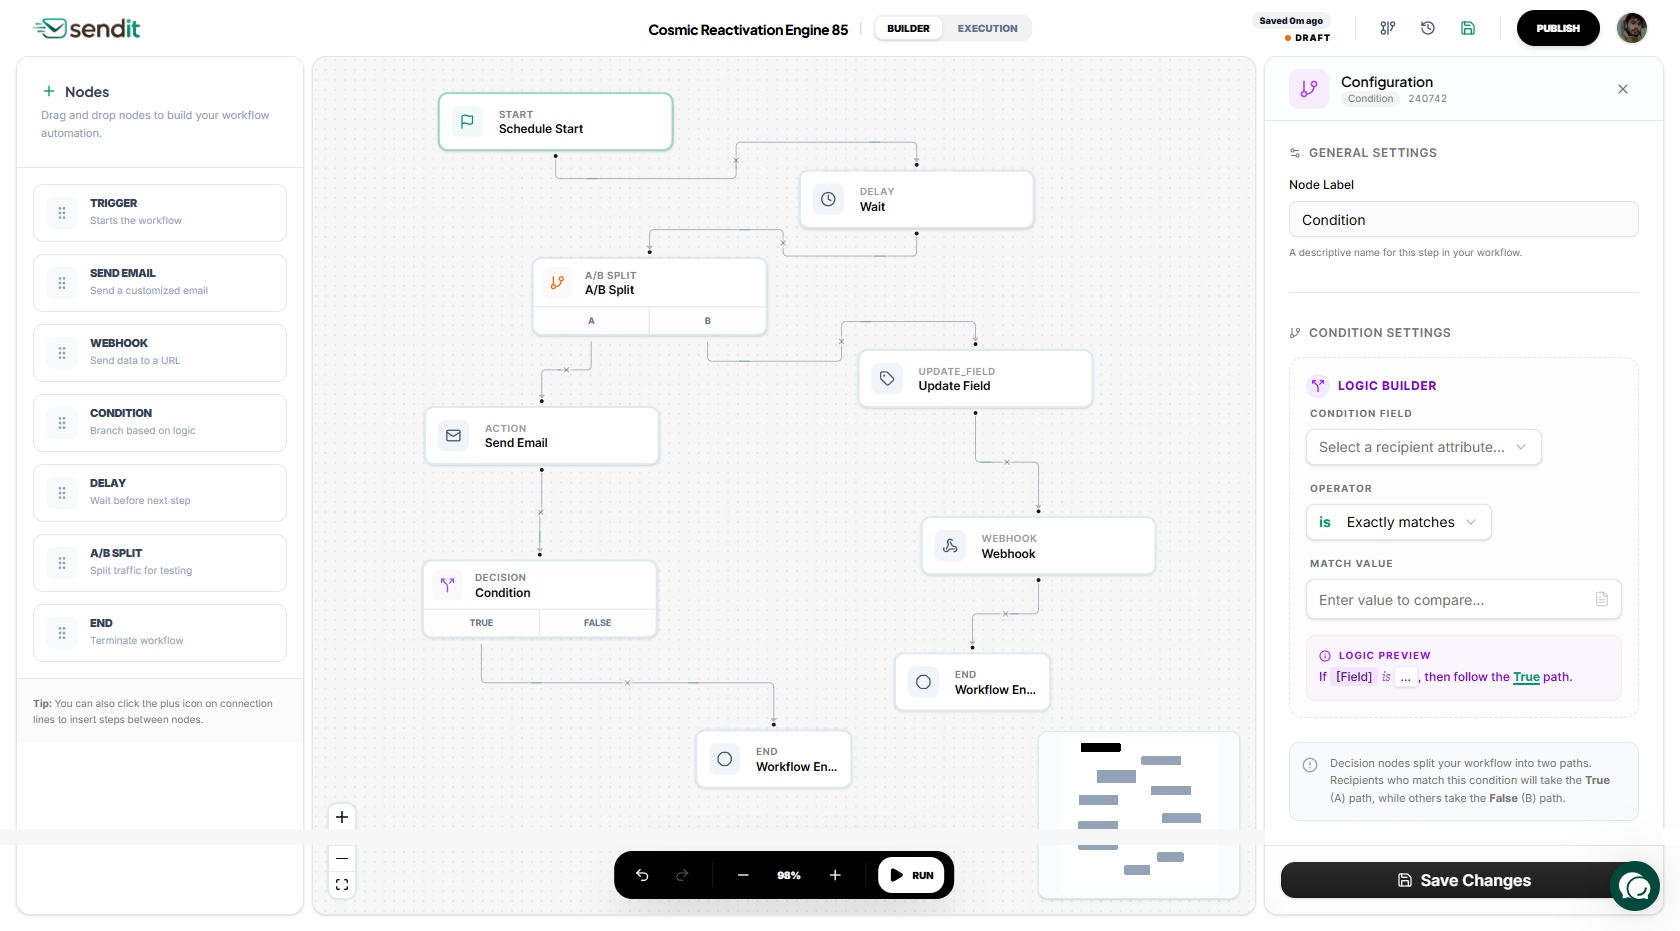Open the branching settings icon in header
This screenshot has width=1680, height=931.
tap(1387, 28)
